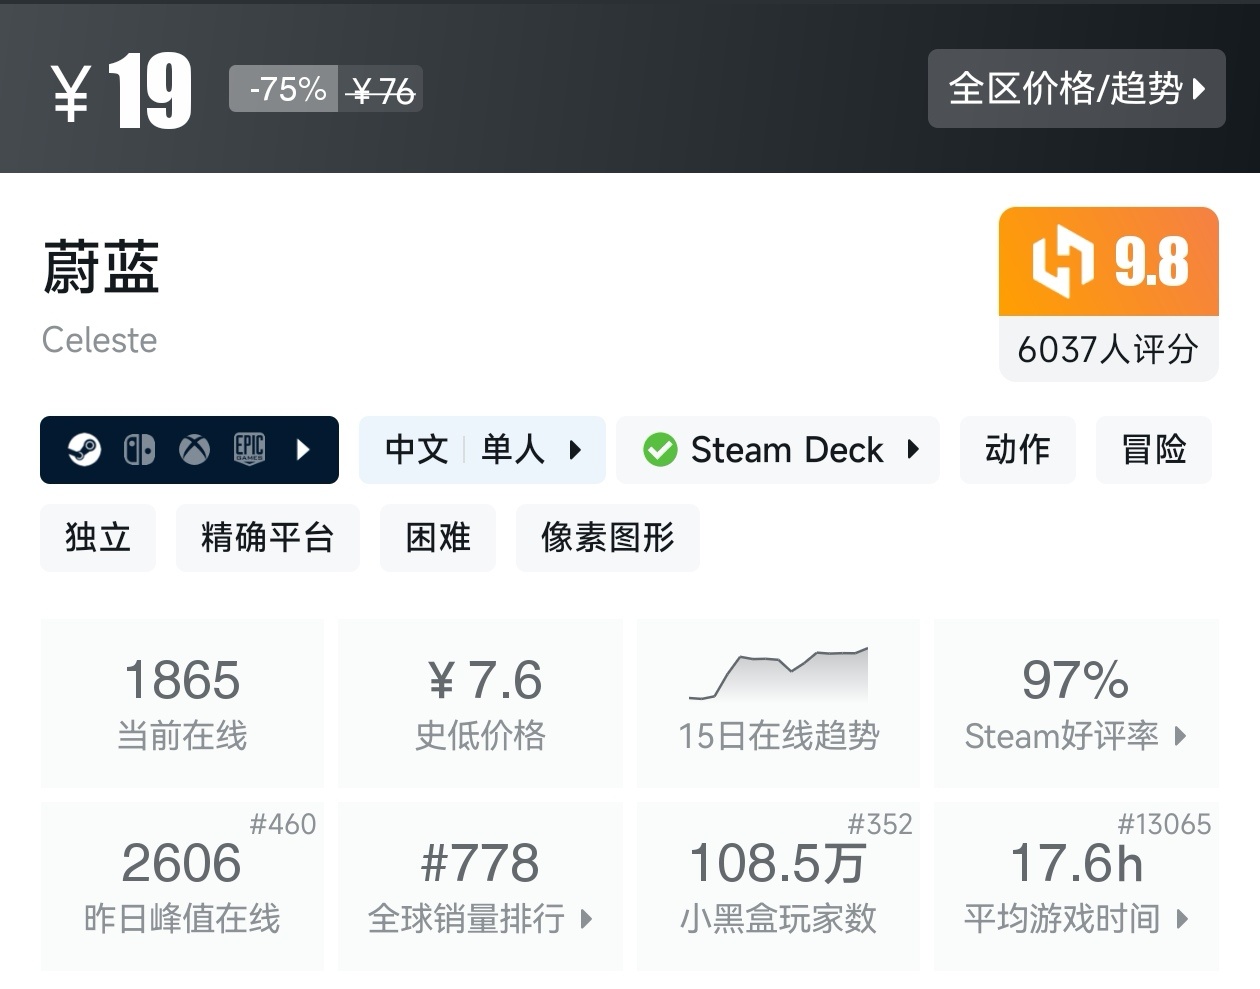Click the crossed-out ¥76 original price
This screenshot has height=989, width=1260.
pyautogui.click(x=381, y=92)
